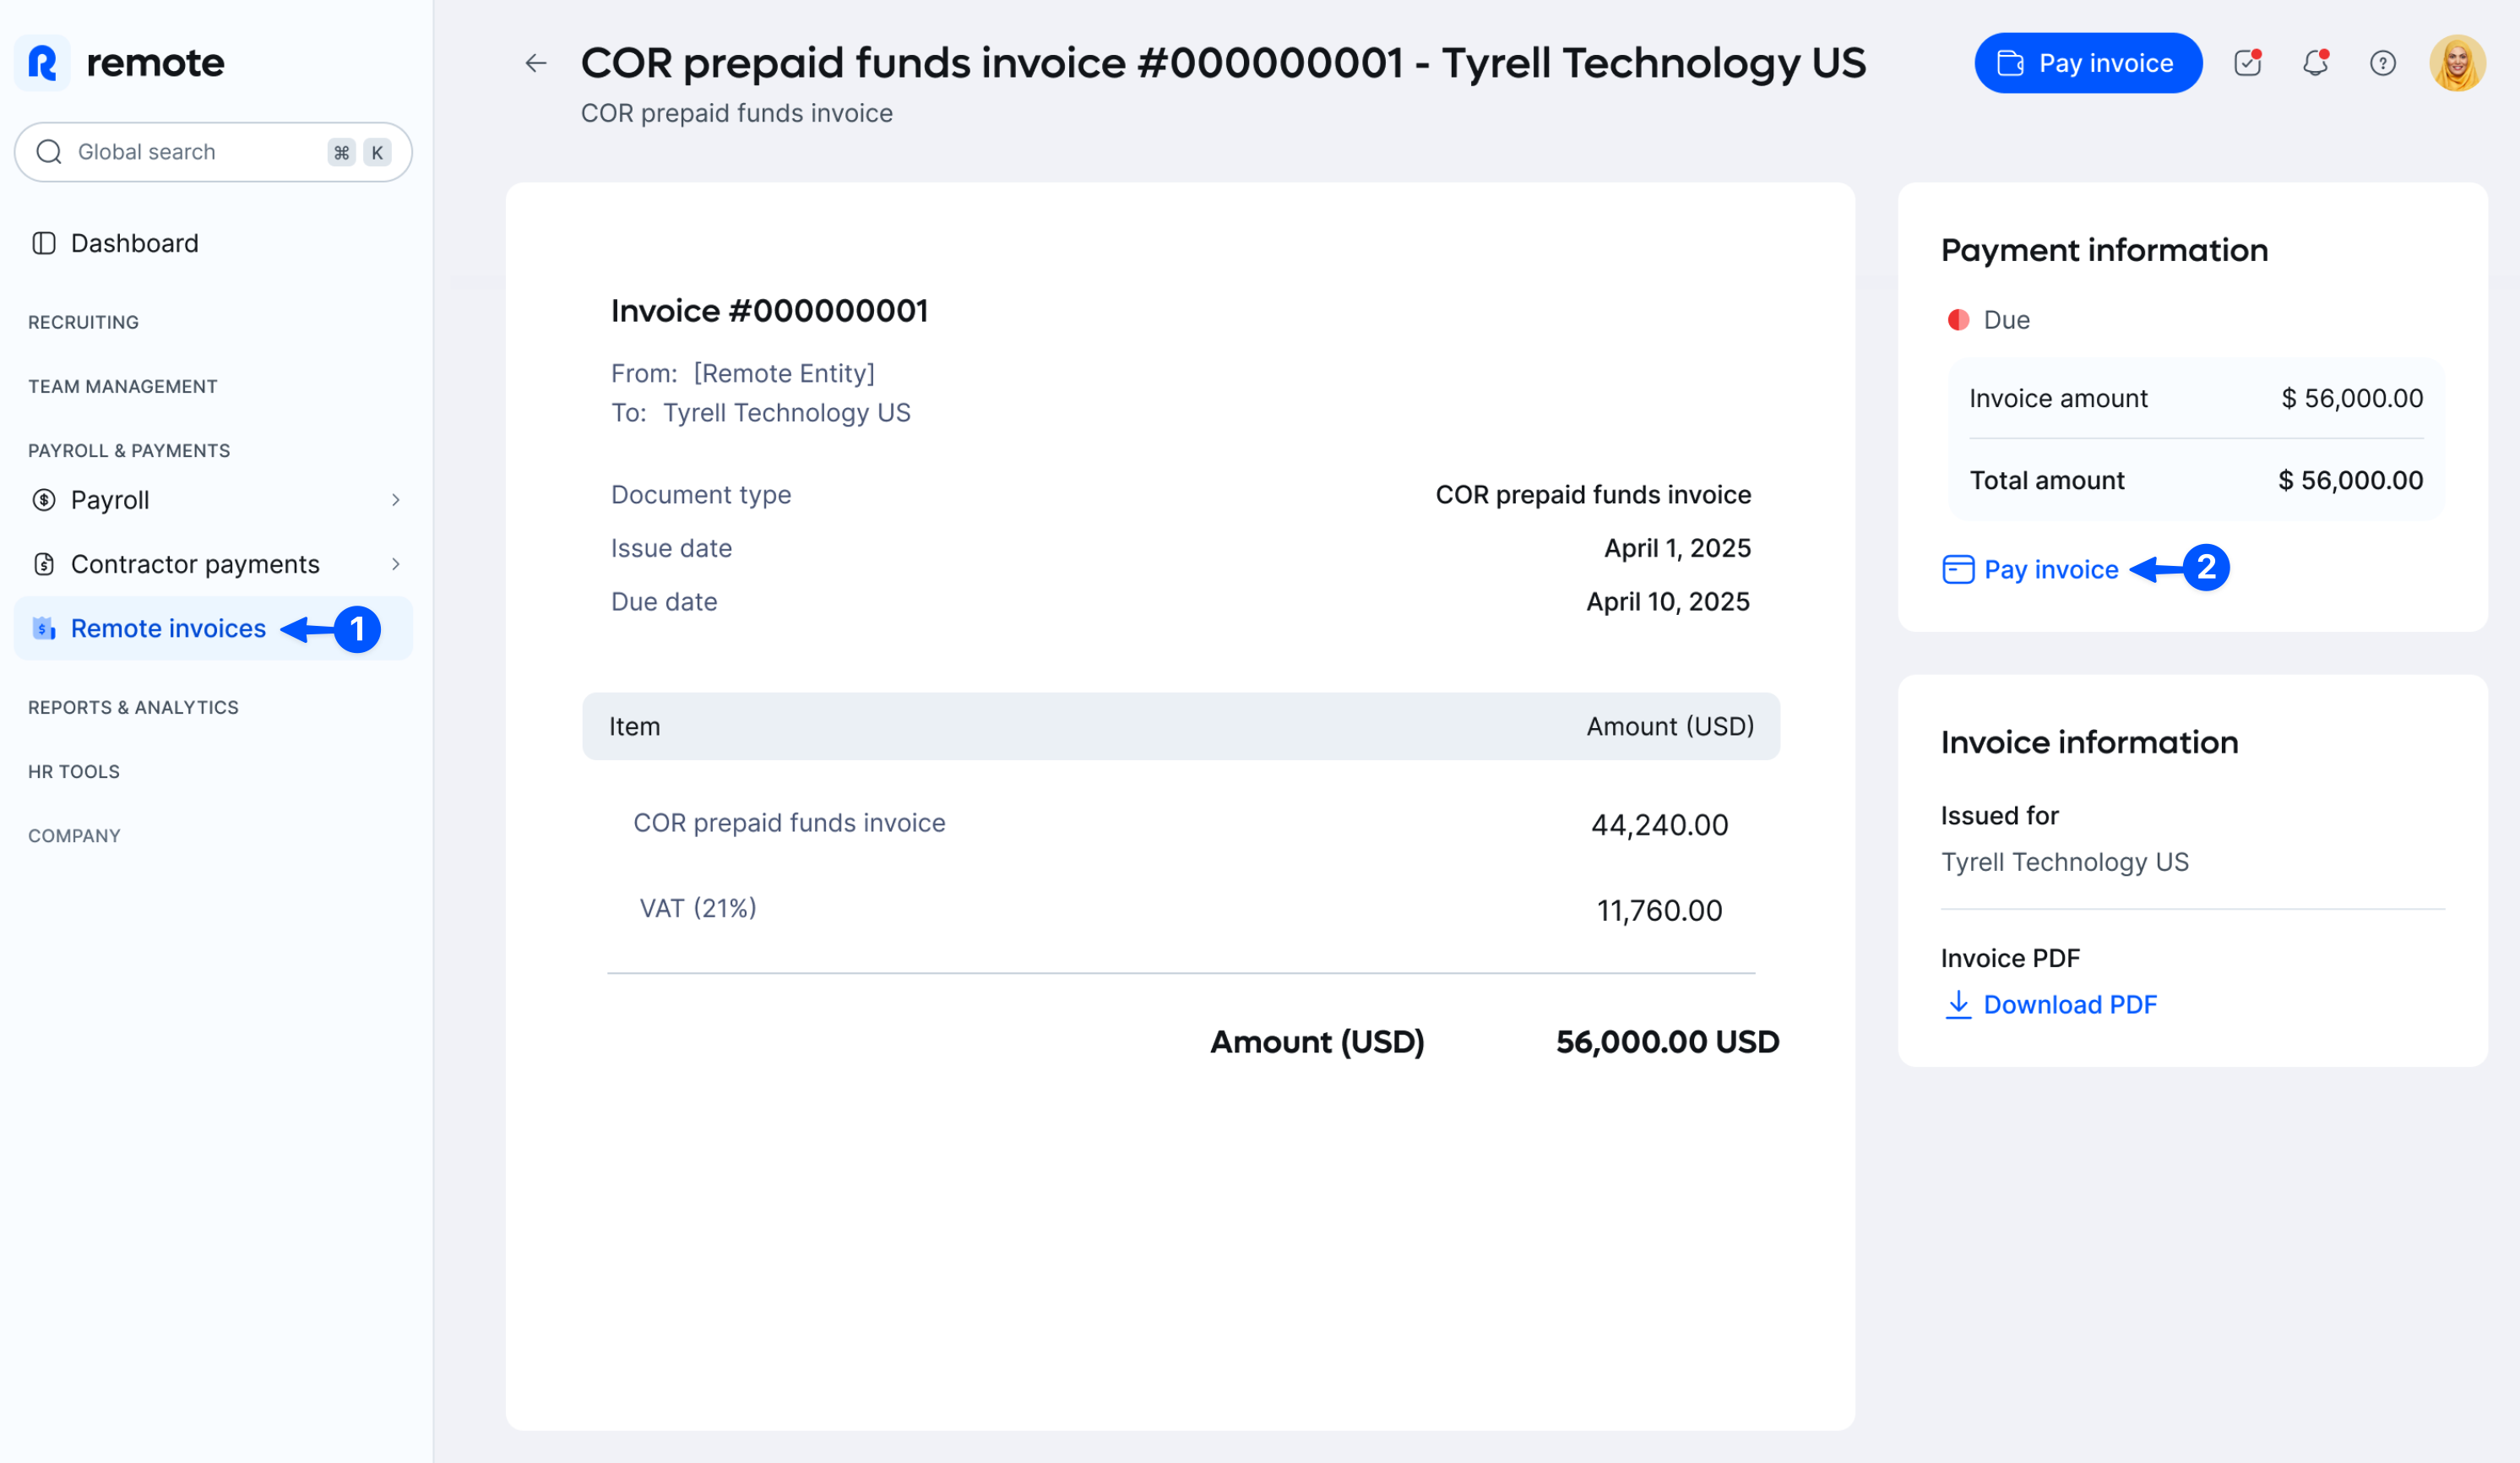Expand the Recruiting section
Image resolution: width=2520 pixels, height=1463 pixels.
(x=83, y=322)
